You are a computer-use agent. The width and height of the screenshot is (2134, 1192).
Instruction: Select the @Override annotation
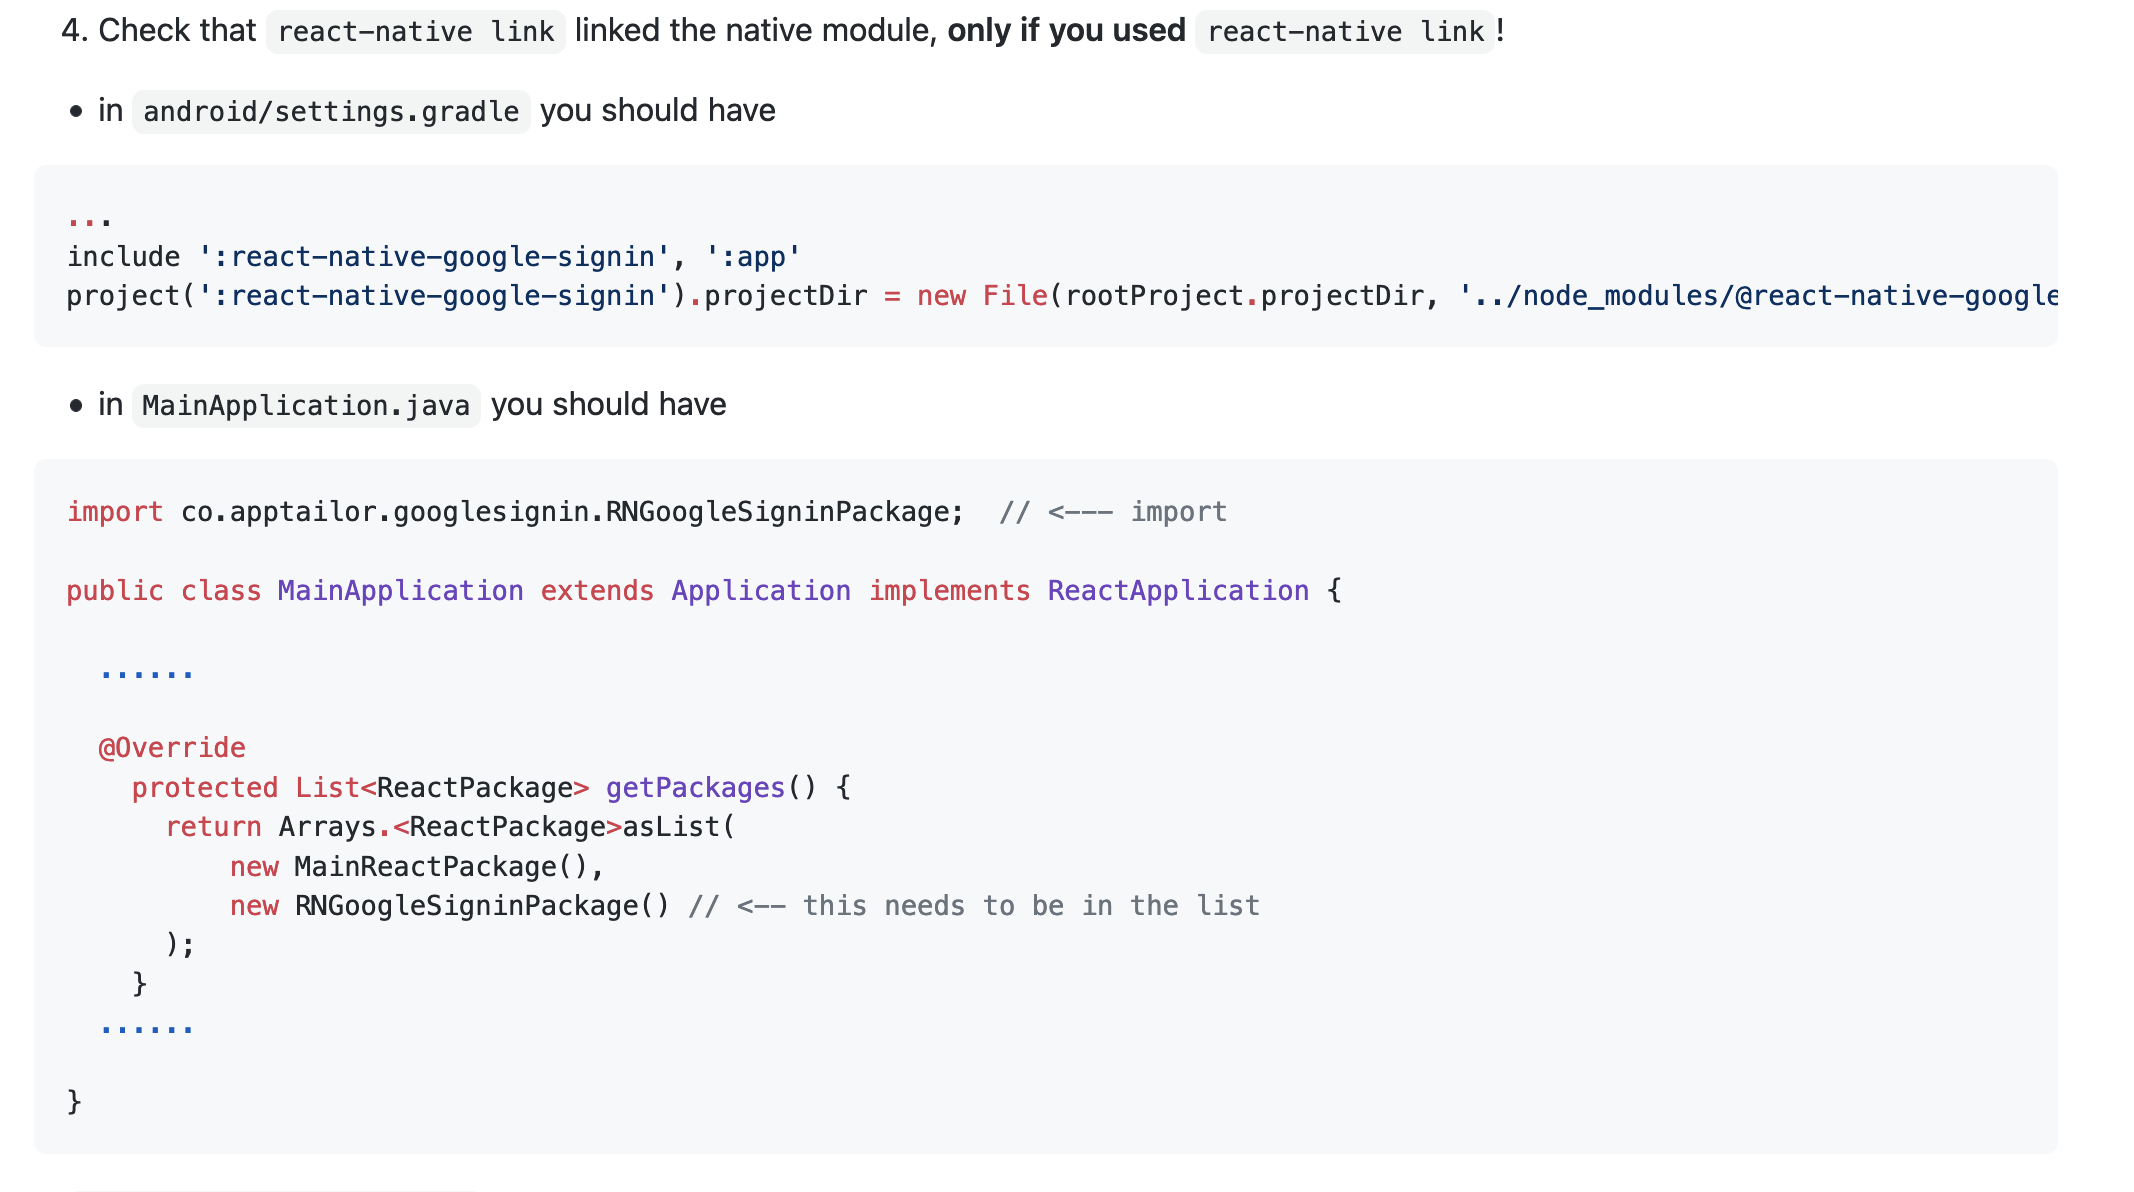click(170, 747)
